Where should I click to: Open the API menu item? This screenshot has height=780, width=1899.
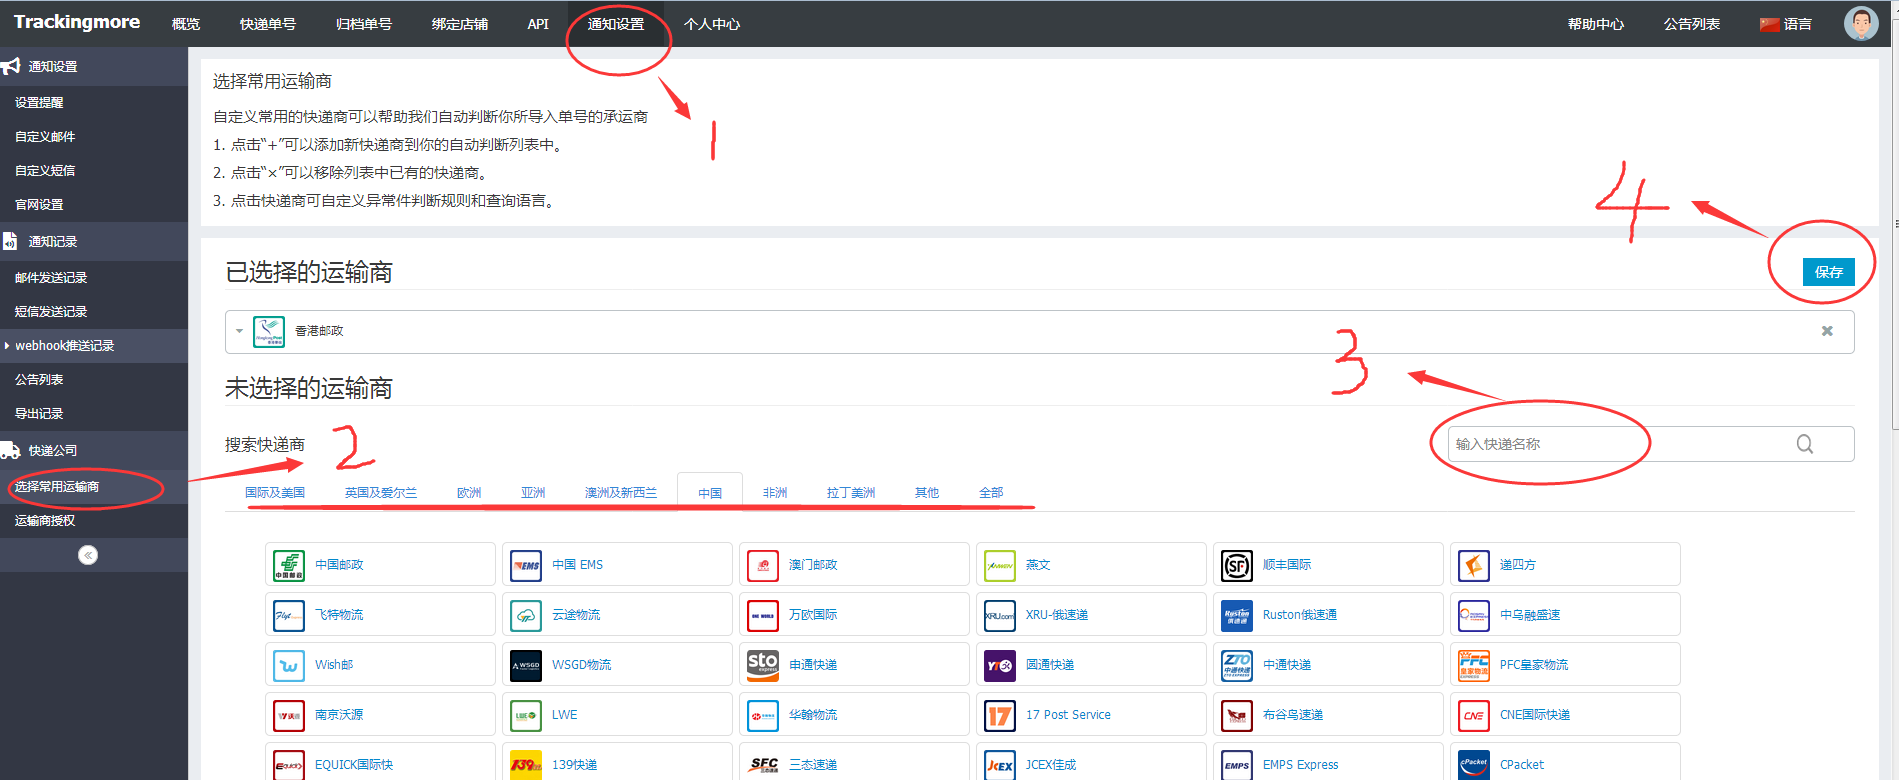[538, 24]
